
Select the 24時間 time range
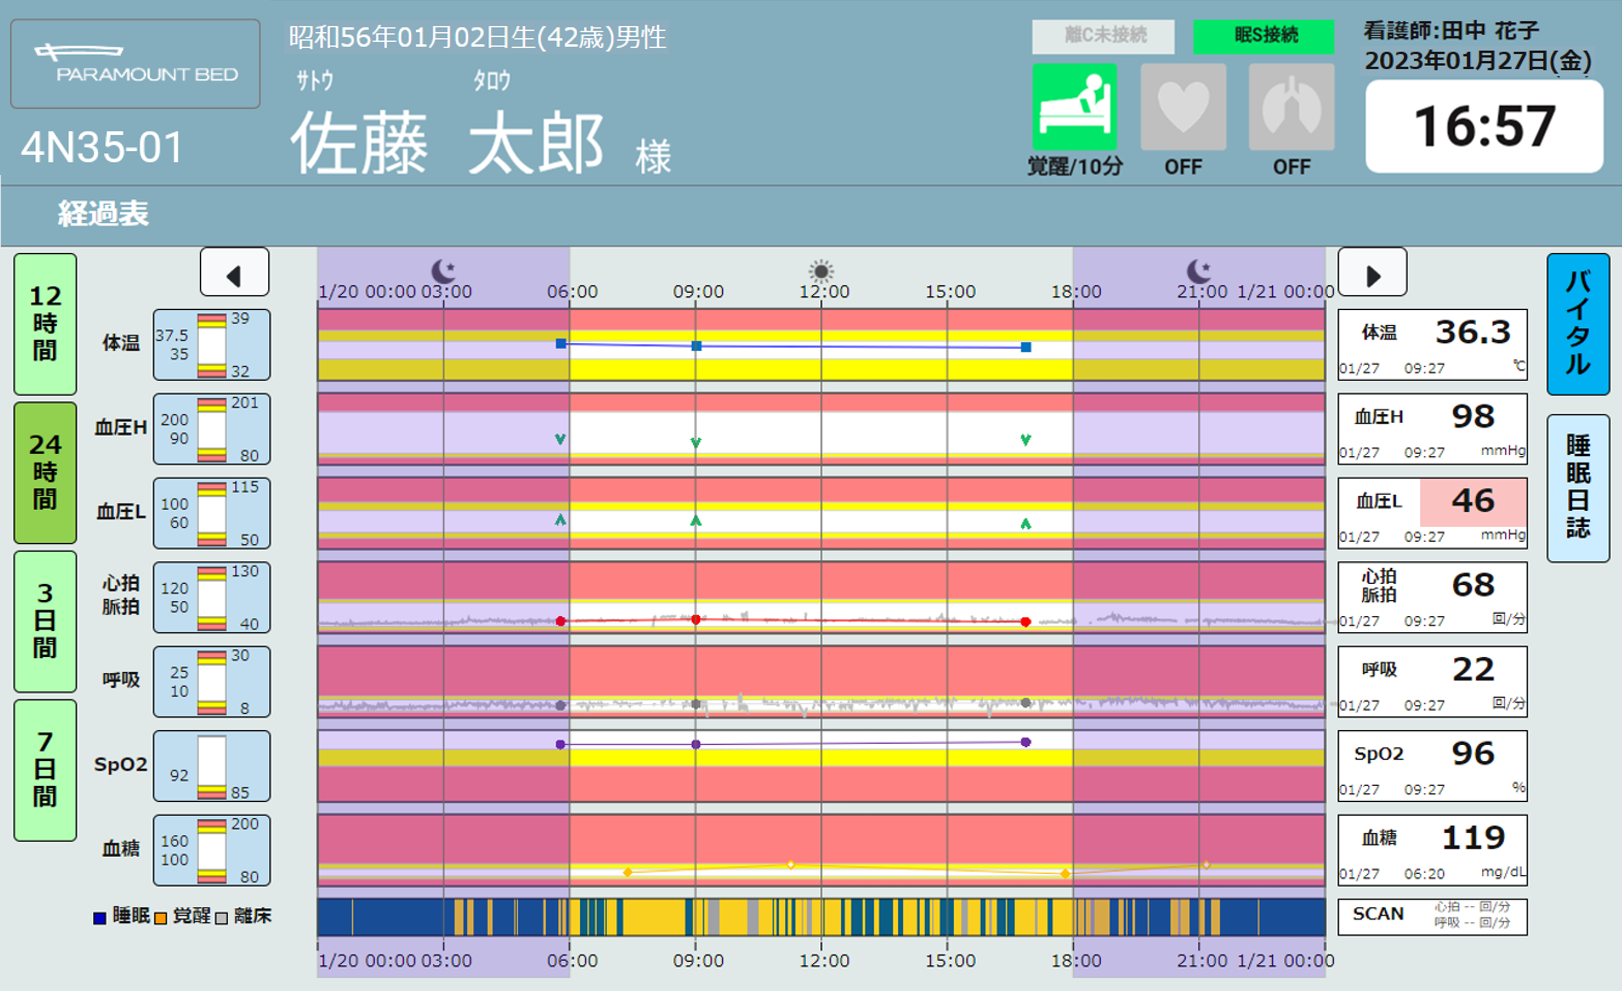[x=45, y=472]
